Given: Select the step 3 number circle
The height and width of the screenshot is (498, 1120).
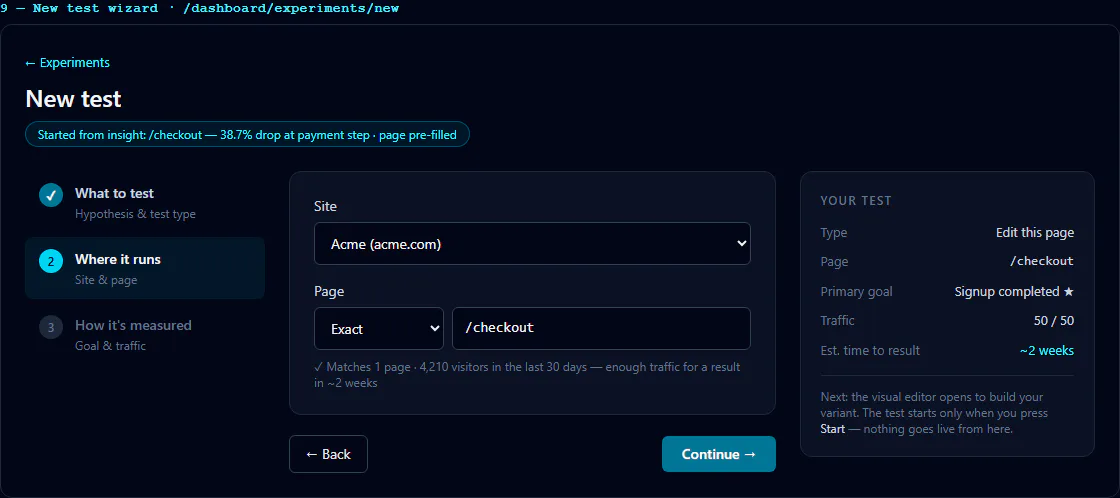Looking at the screenshot, I should click(x=51, y=327).
